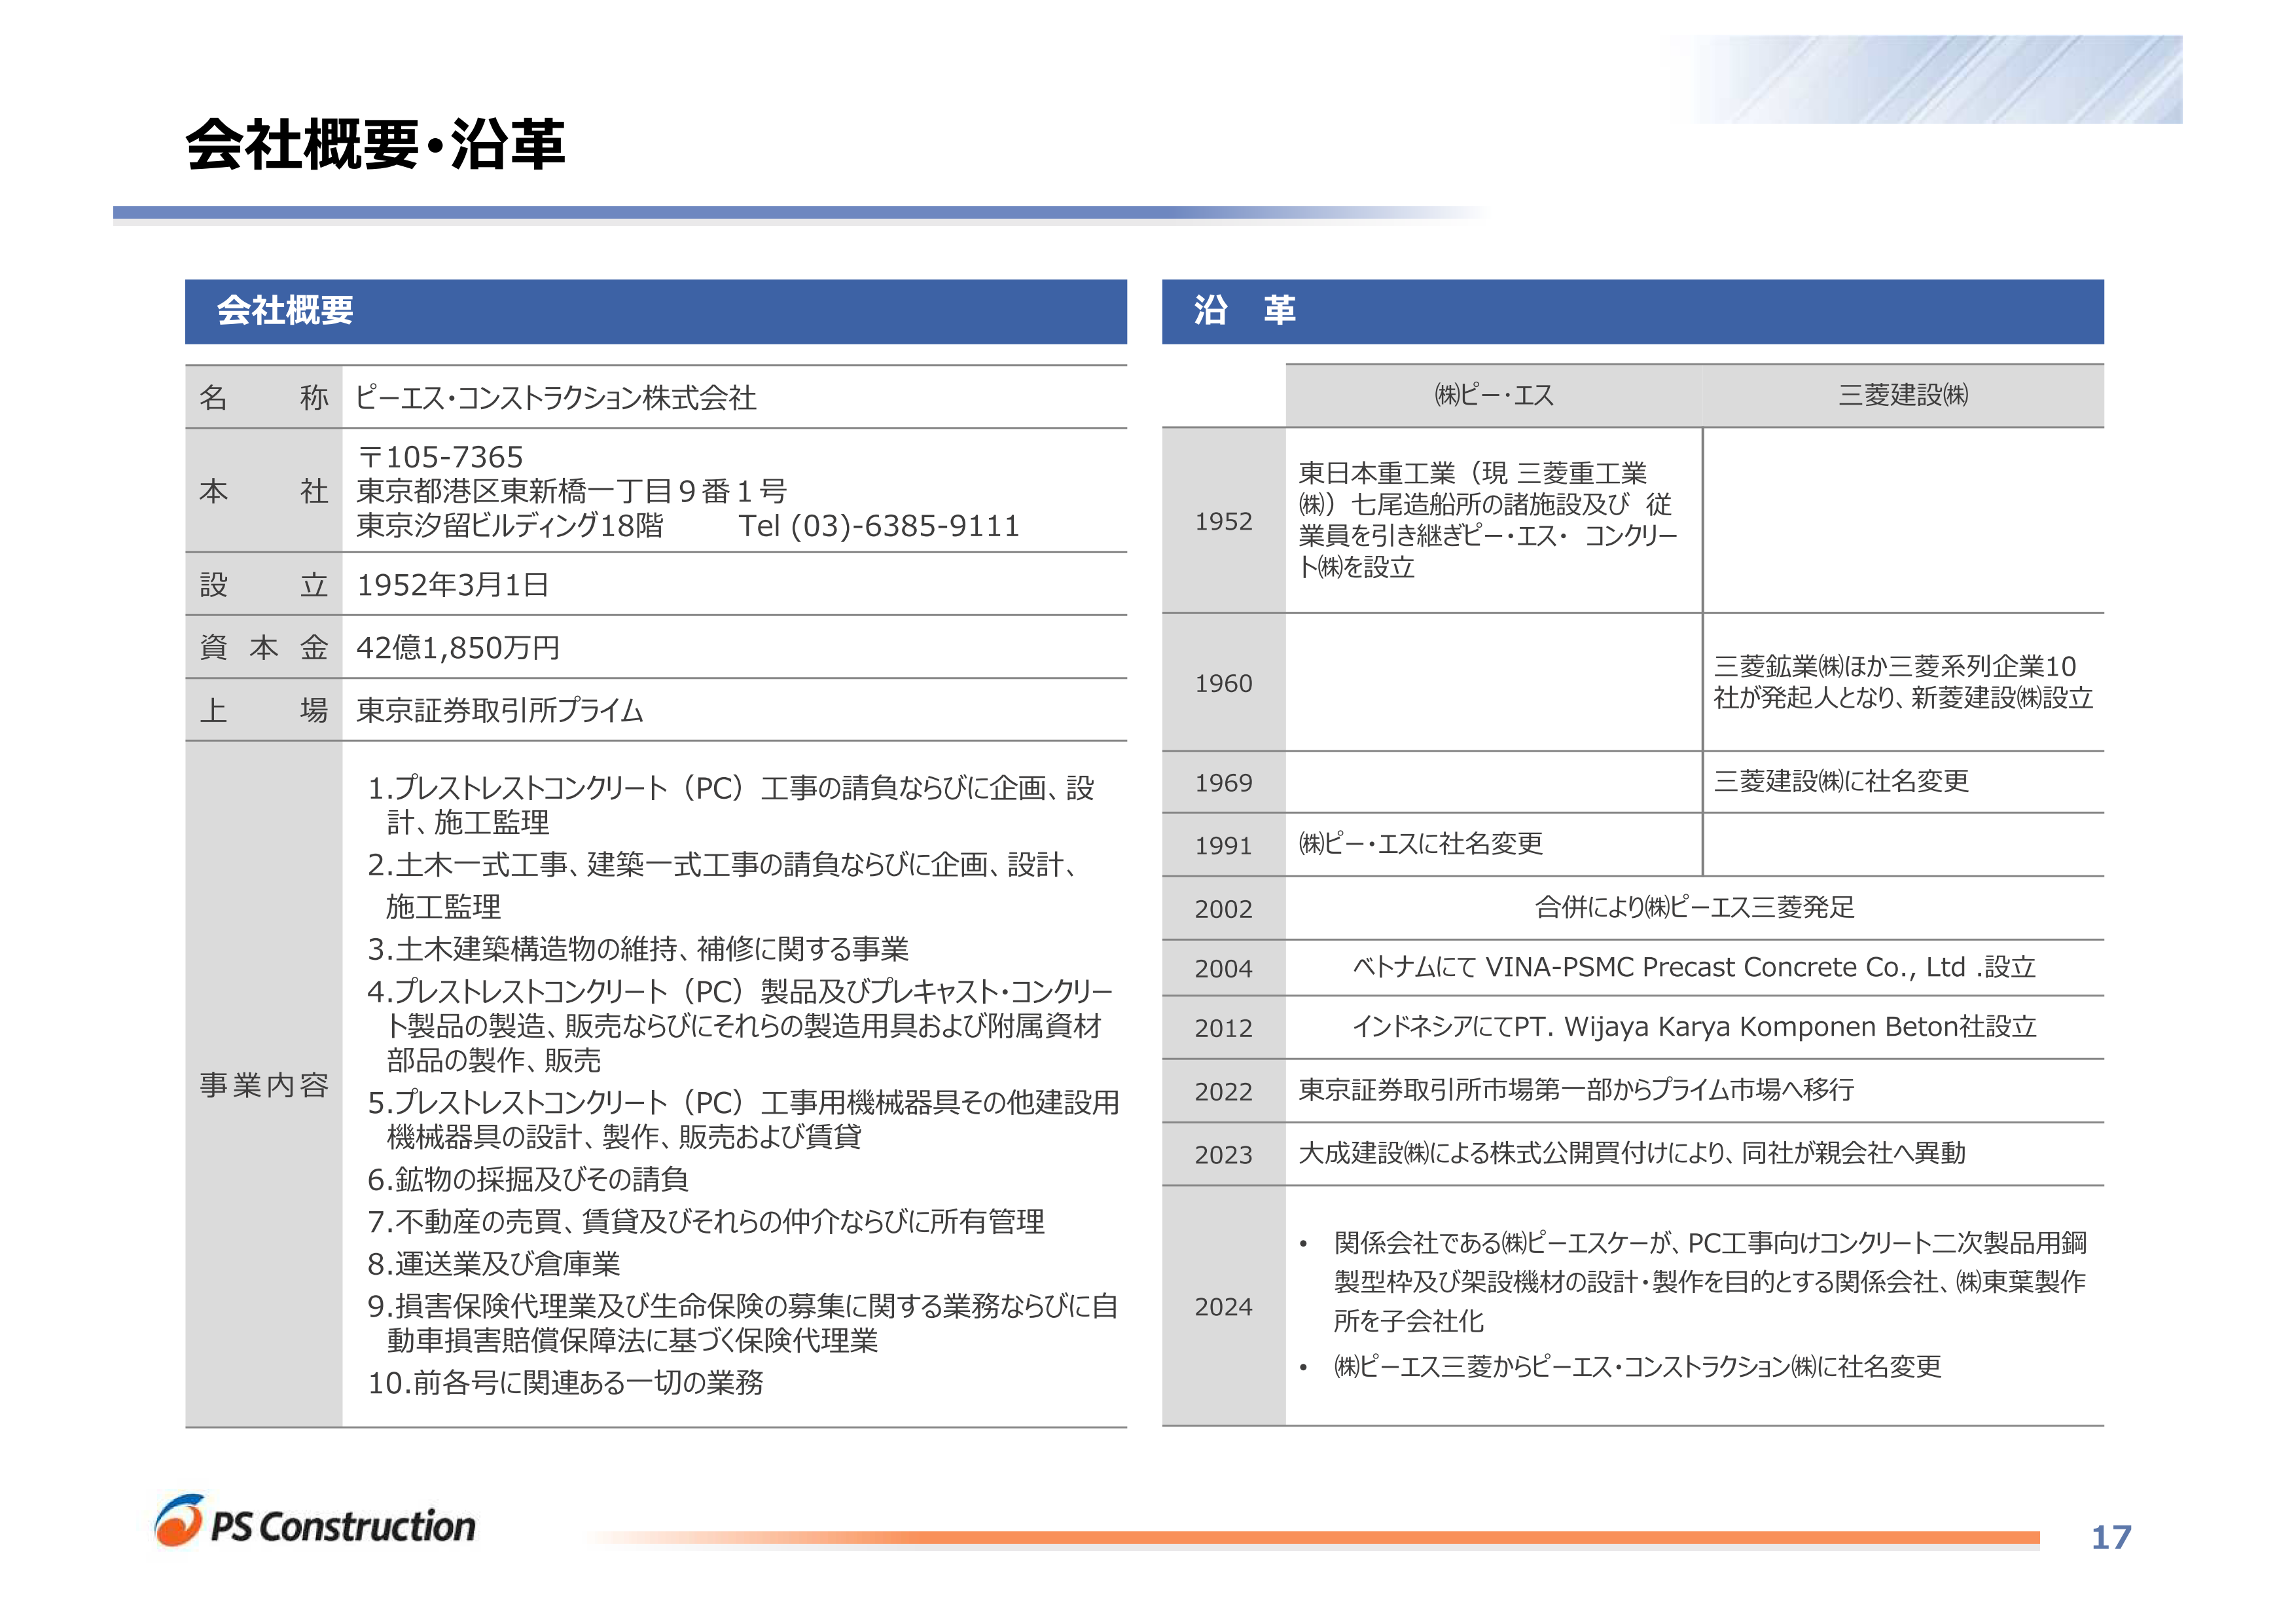
Task: Select postal code 〒105-7365
Action: 440,457
